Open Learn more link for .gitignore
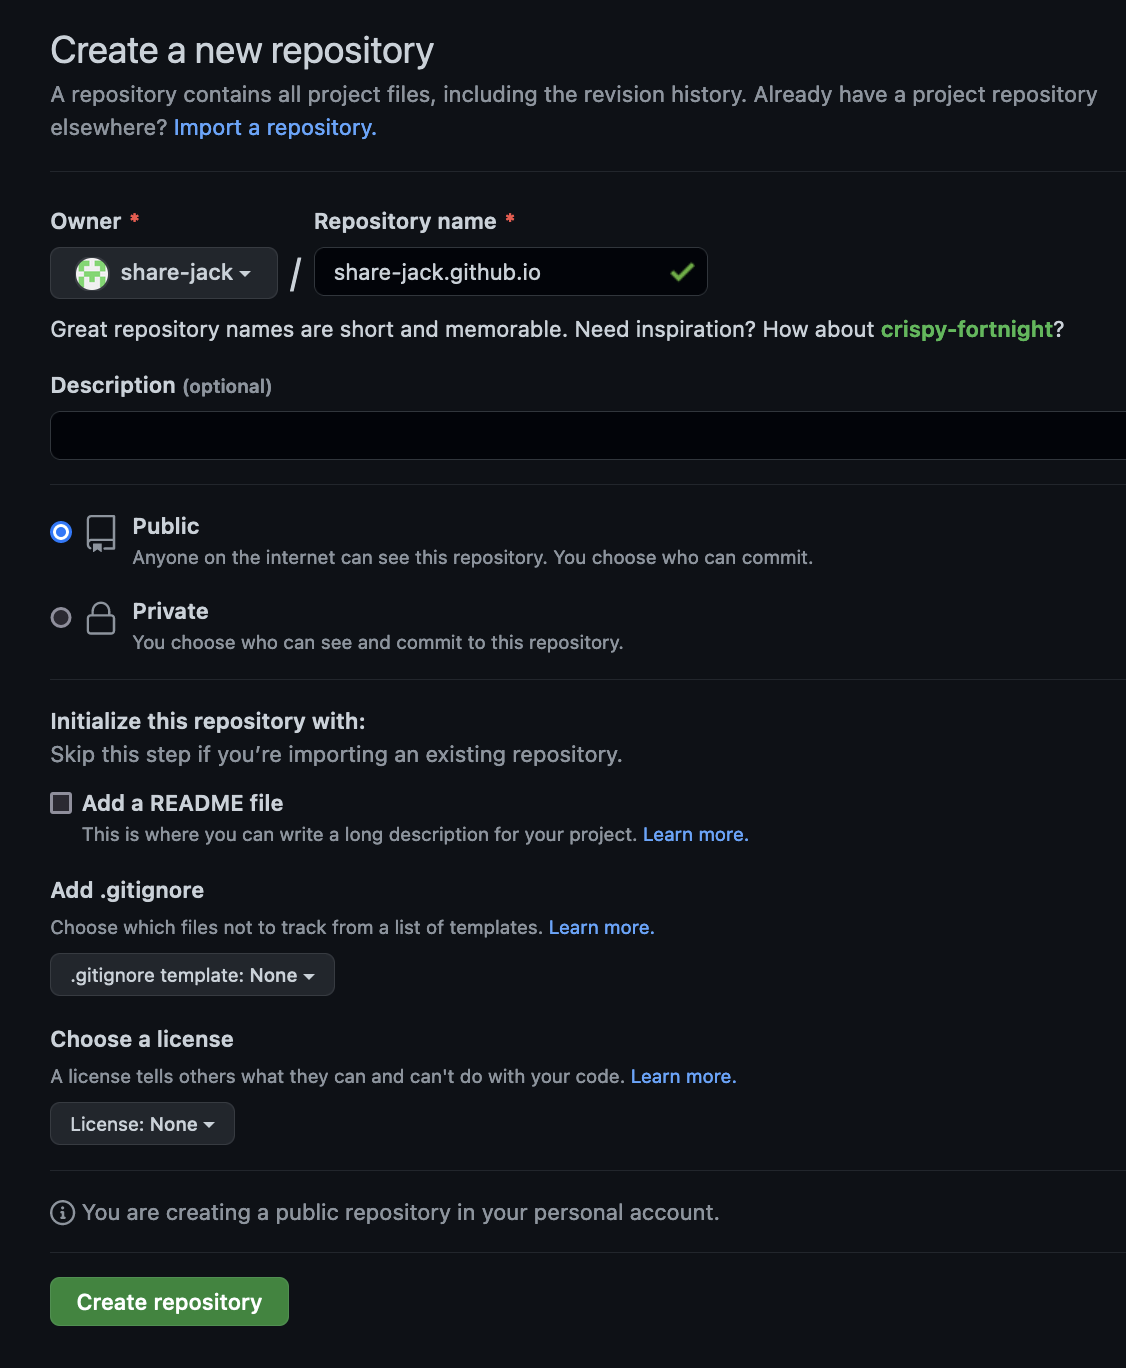The image size is (1126, 1368). coord(601,928)
